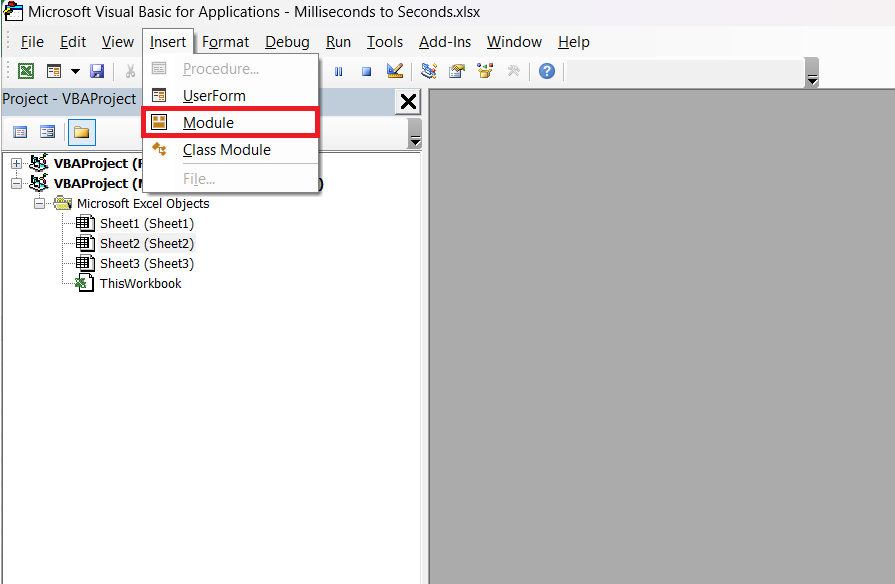Viewport: 895px width, 584px height.
Task: Open the Edit menu
Action: 73,42
